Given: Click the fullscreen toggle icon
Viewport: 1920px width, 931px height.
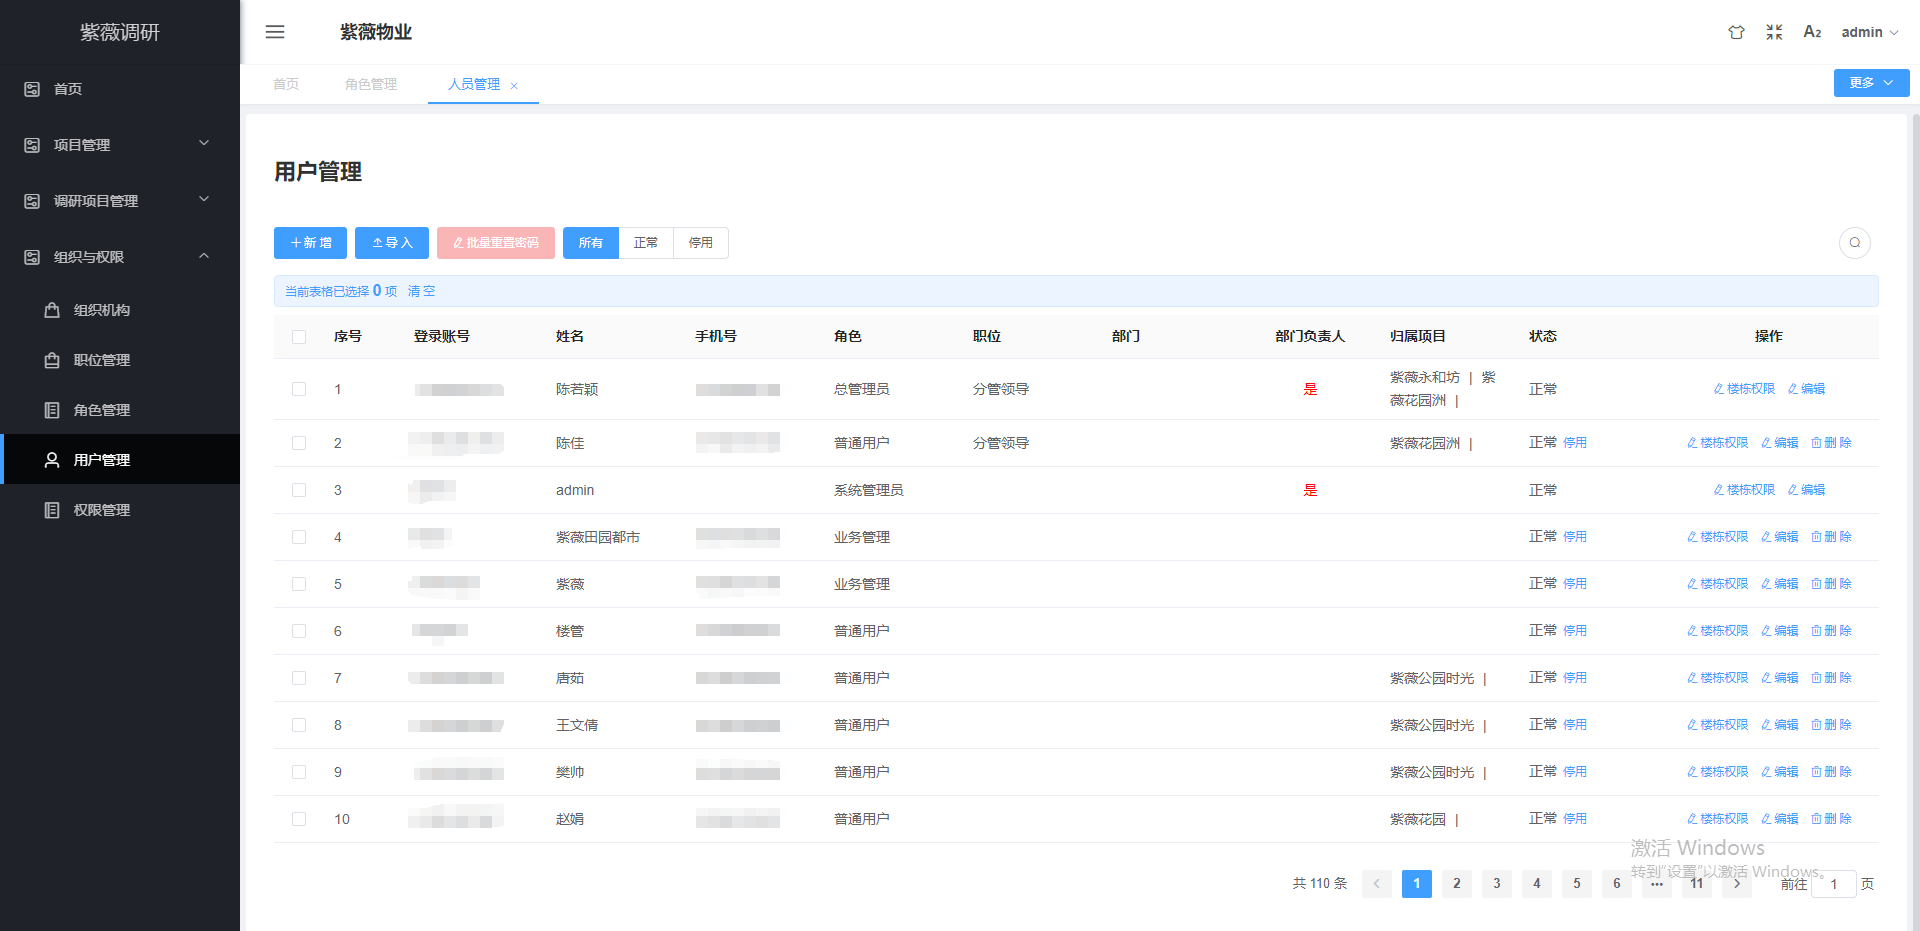Looking at the screenshot, I should point(1774,32).
